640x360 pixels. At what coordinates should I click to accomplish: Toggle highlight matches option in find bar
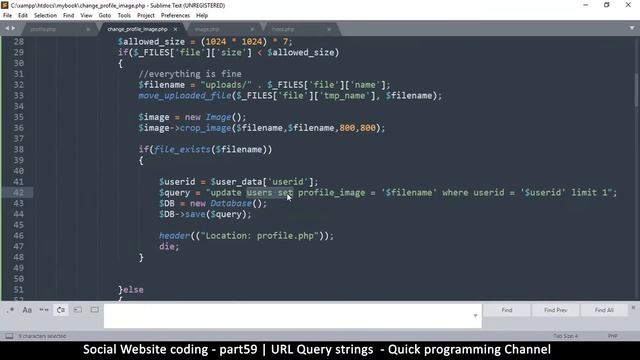click(x=94, y=310)
